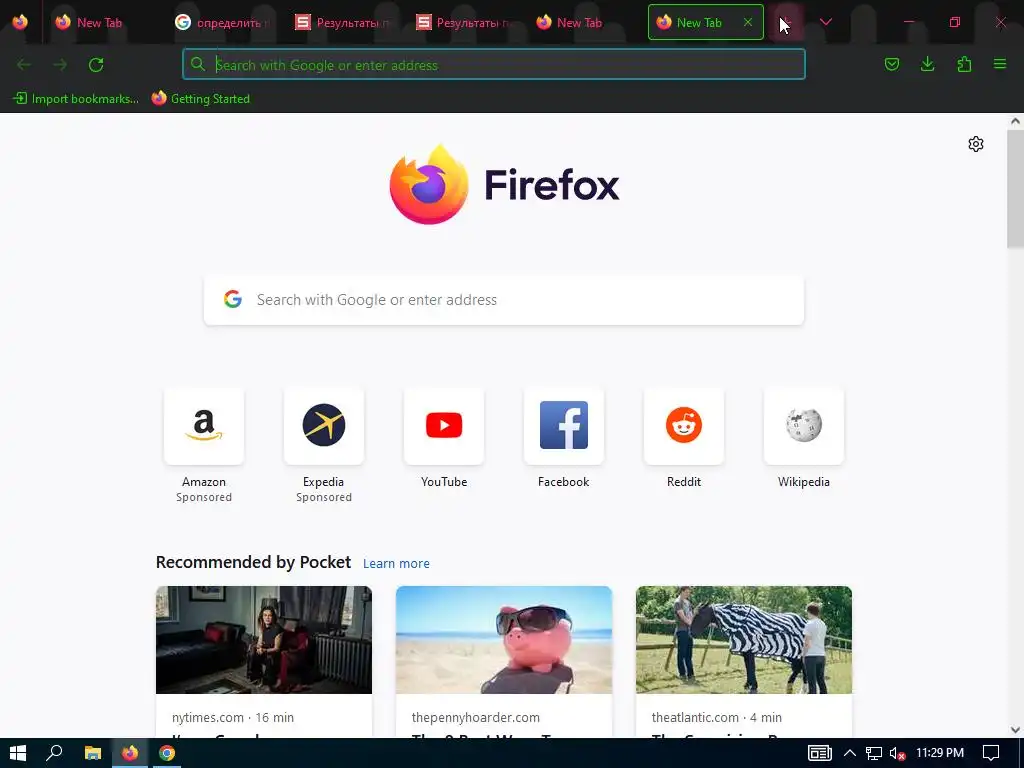1024x768 pixels.
Task: Click the page search box with Google
Action: [x=504, y=300]
